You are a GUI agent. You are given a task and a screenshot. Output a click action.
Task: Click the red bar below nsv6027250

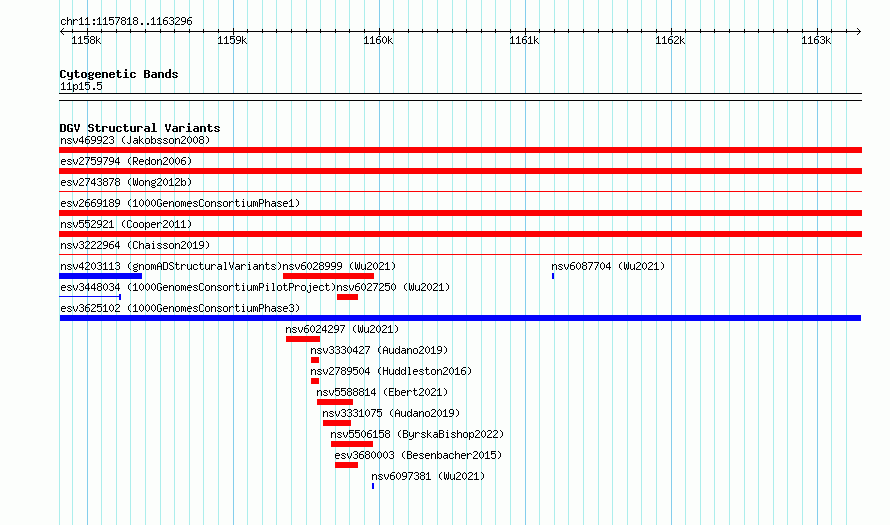click(x=347, y=297)
